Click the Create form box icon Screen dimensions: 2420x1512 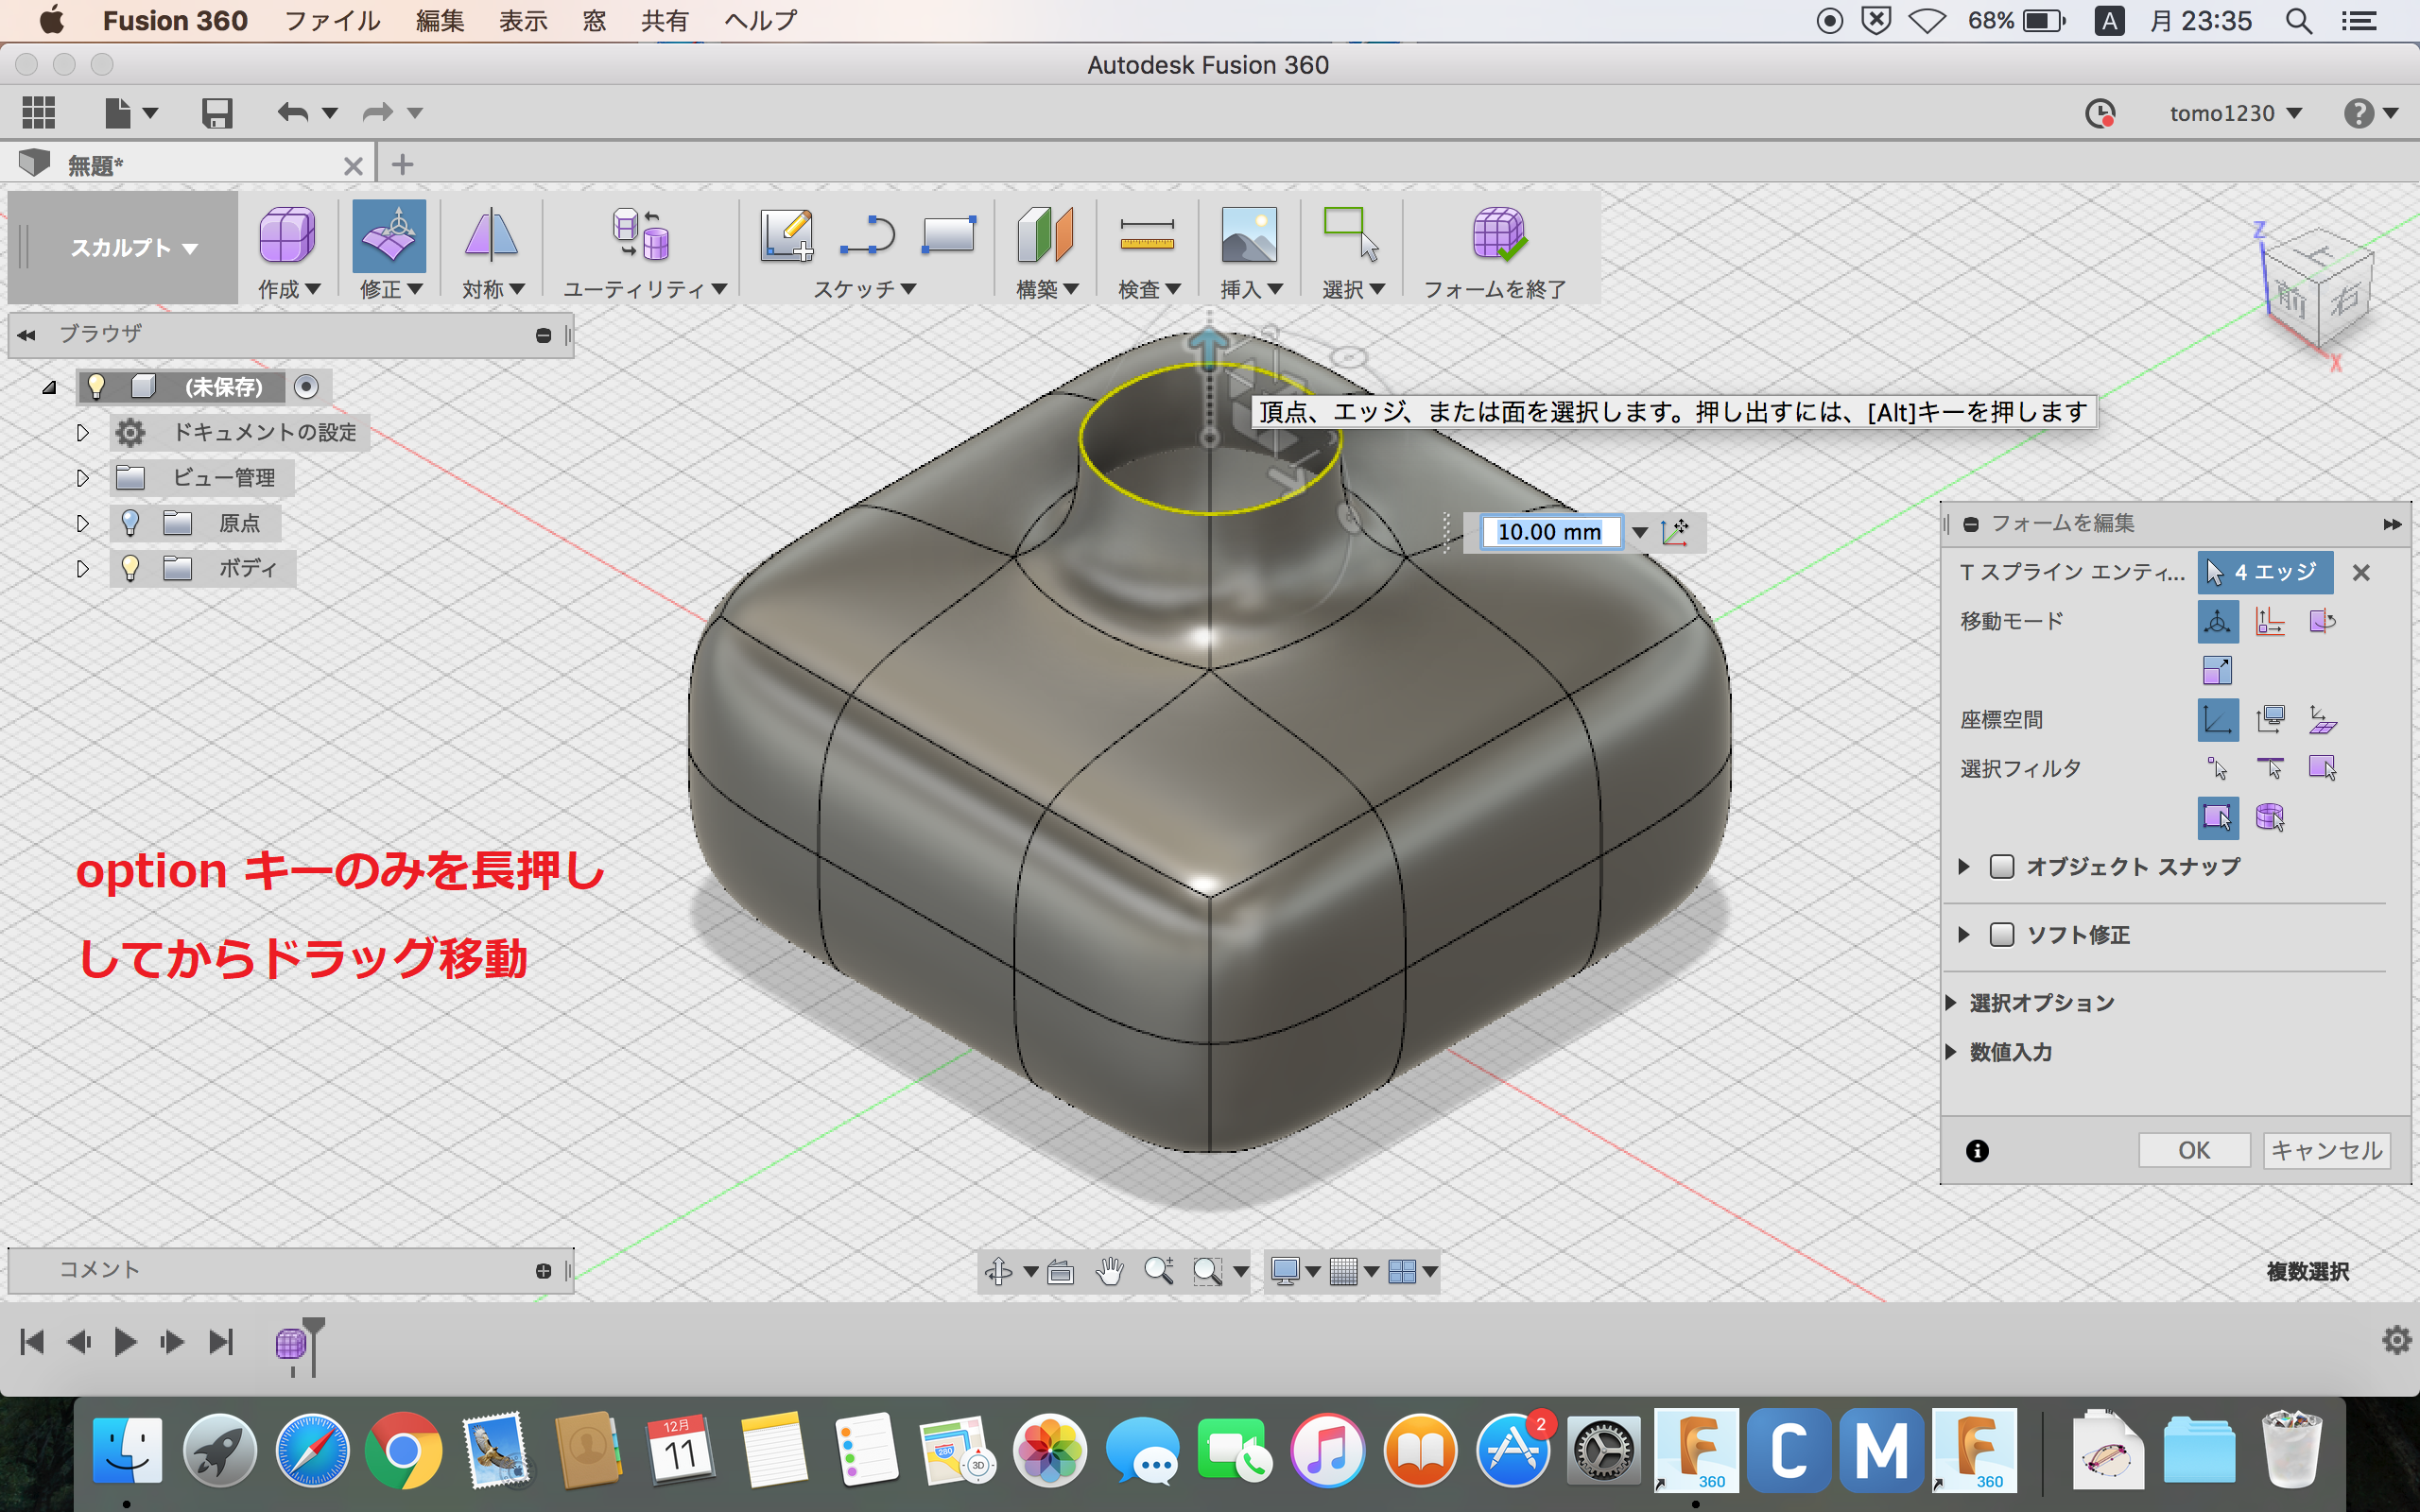coord(287,236)
